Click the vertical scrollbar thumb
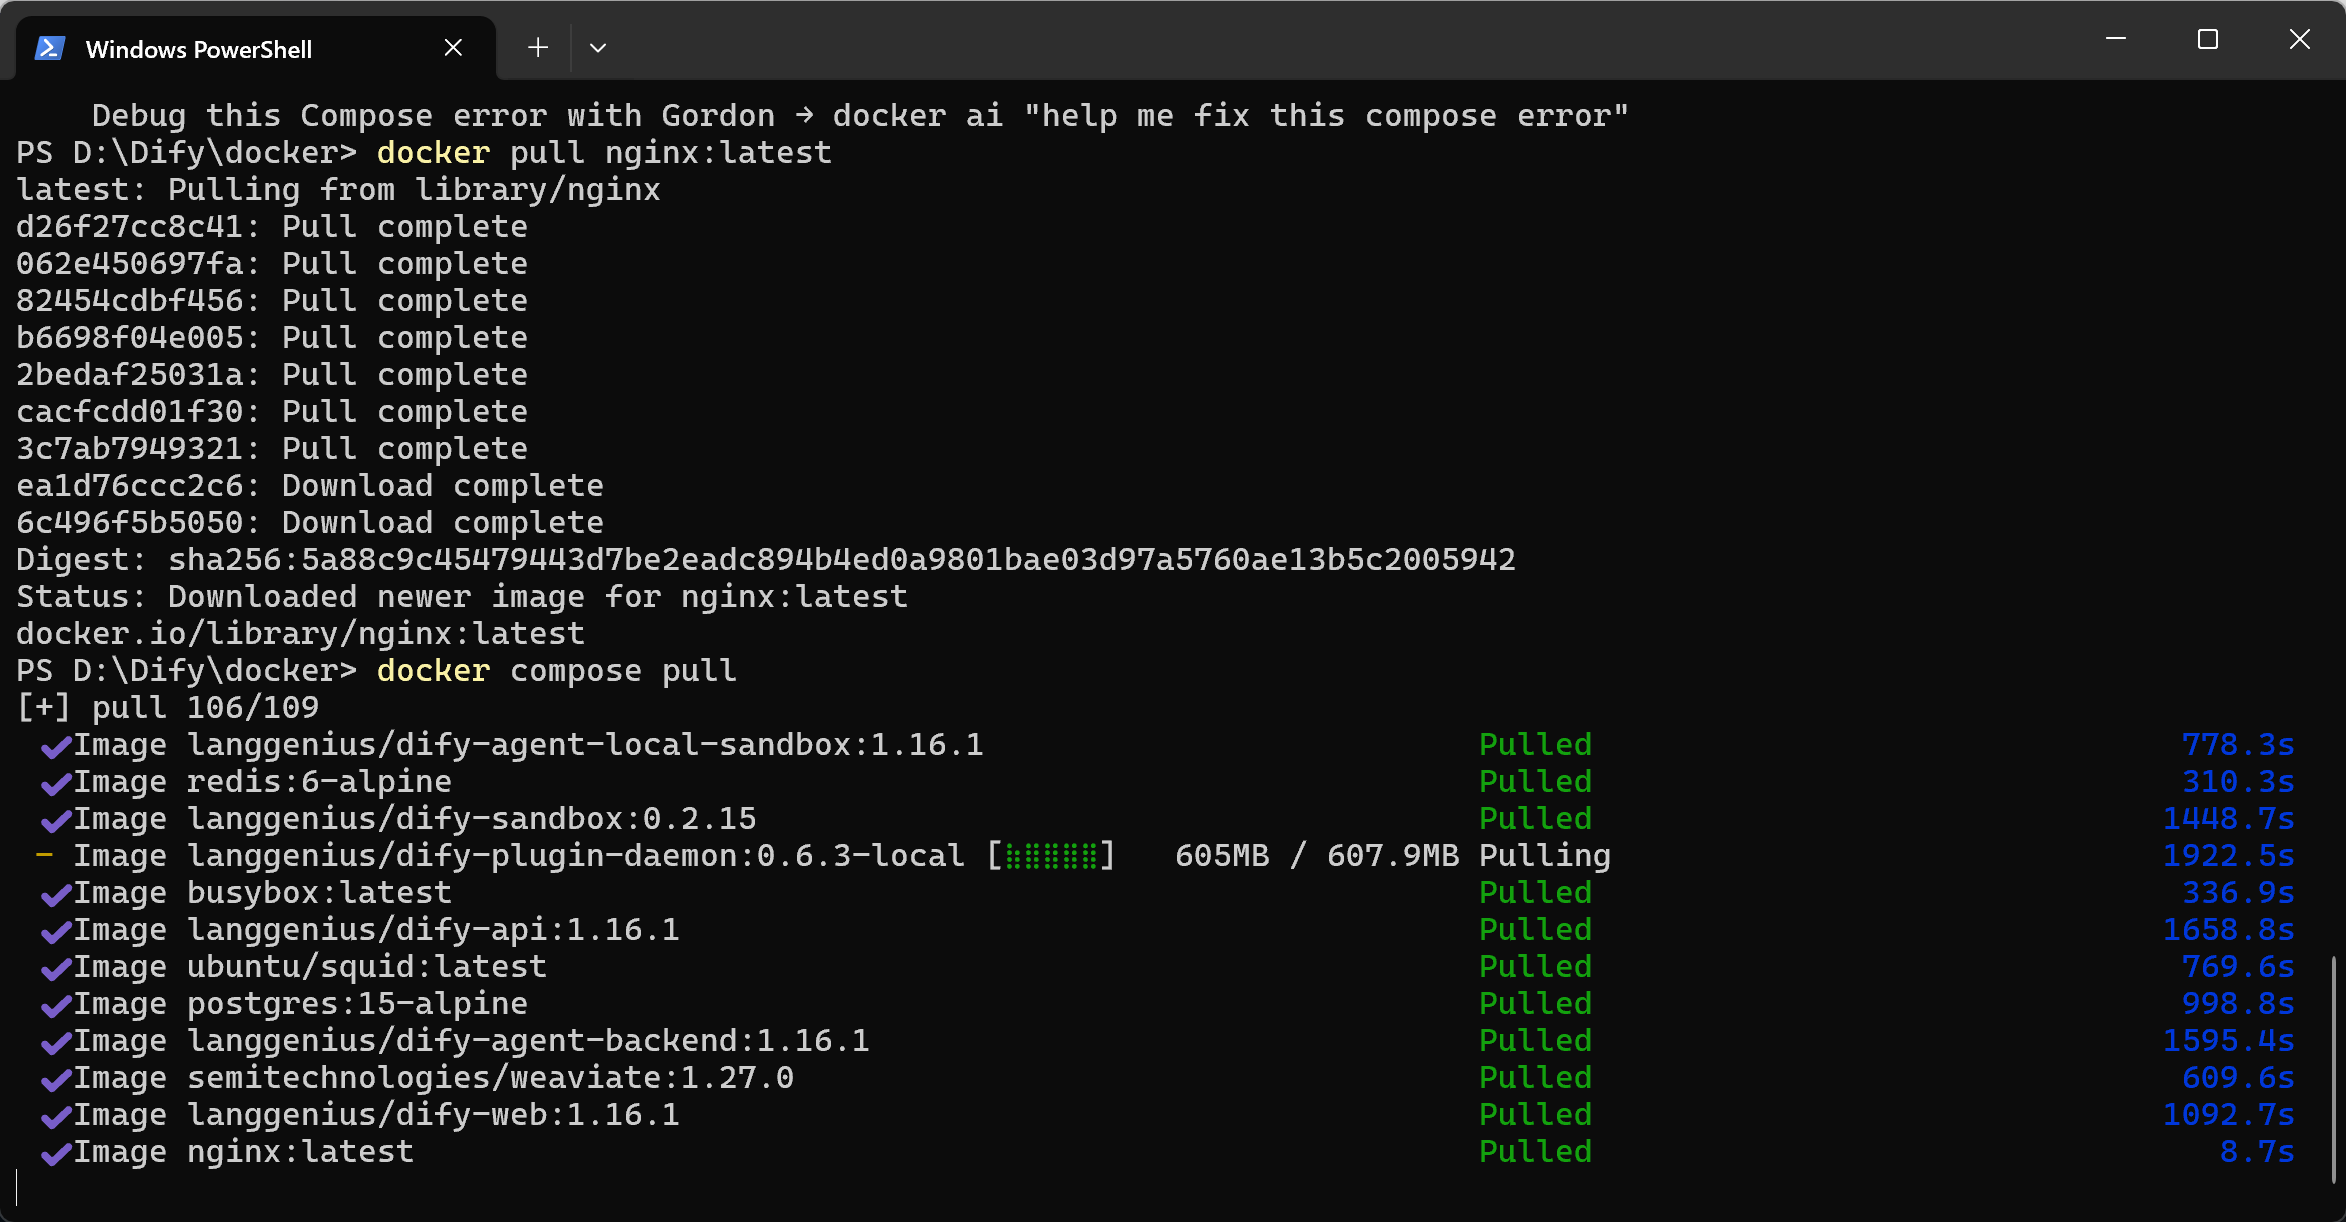Viewport: 2346px width, 1222px height. [x=2334, y=1069]
